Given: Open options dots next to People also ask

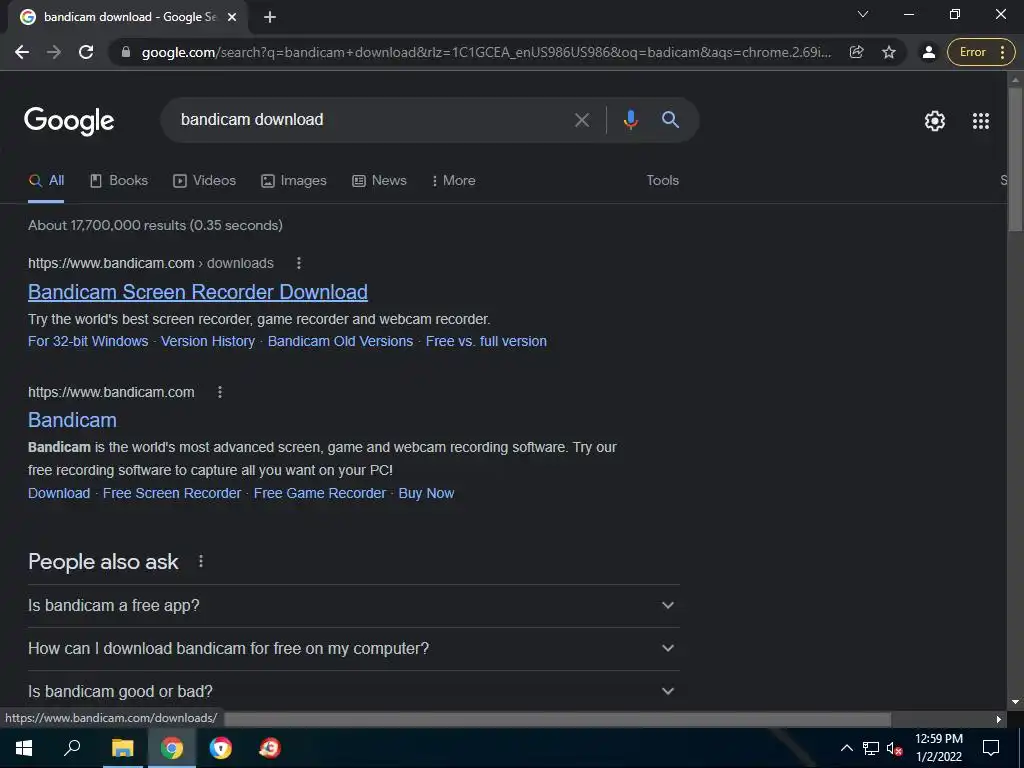Looking at the screenshot, I should coord(200,562).
